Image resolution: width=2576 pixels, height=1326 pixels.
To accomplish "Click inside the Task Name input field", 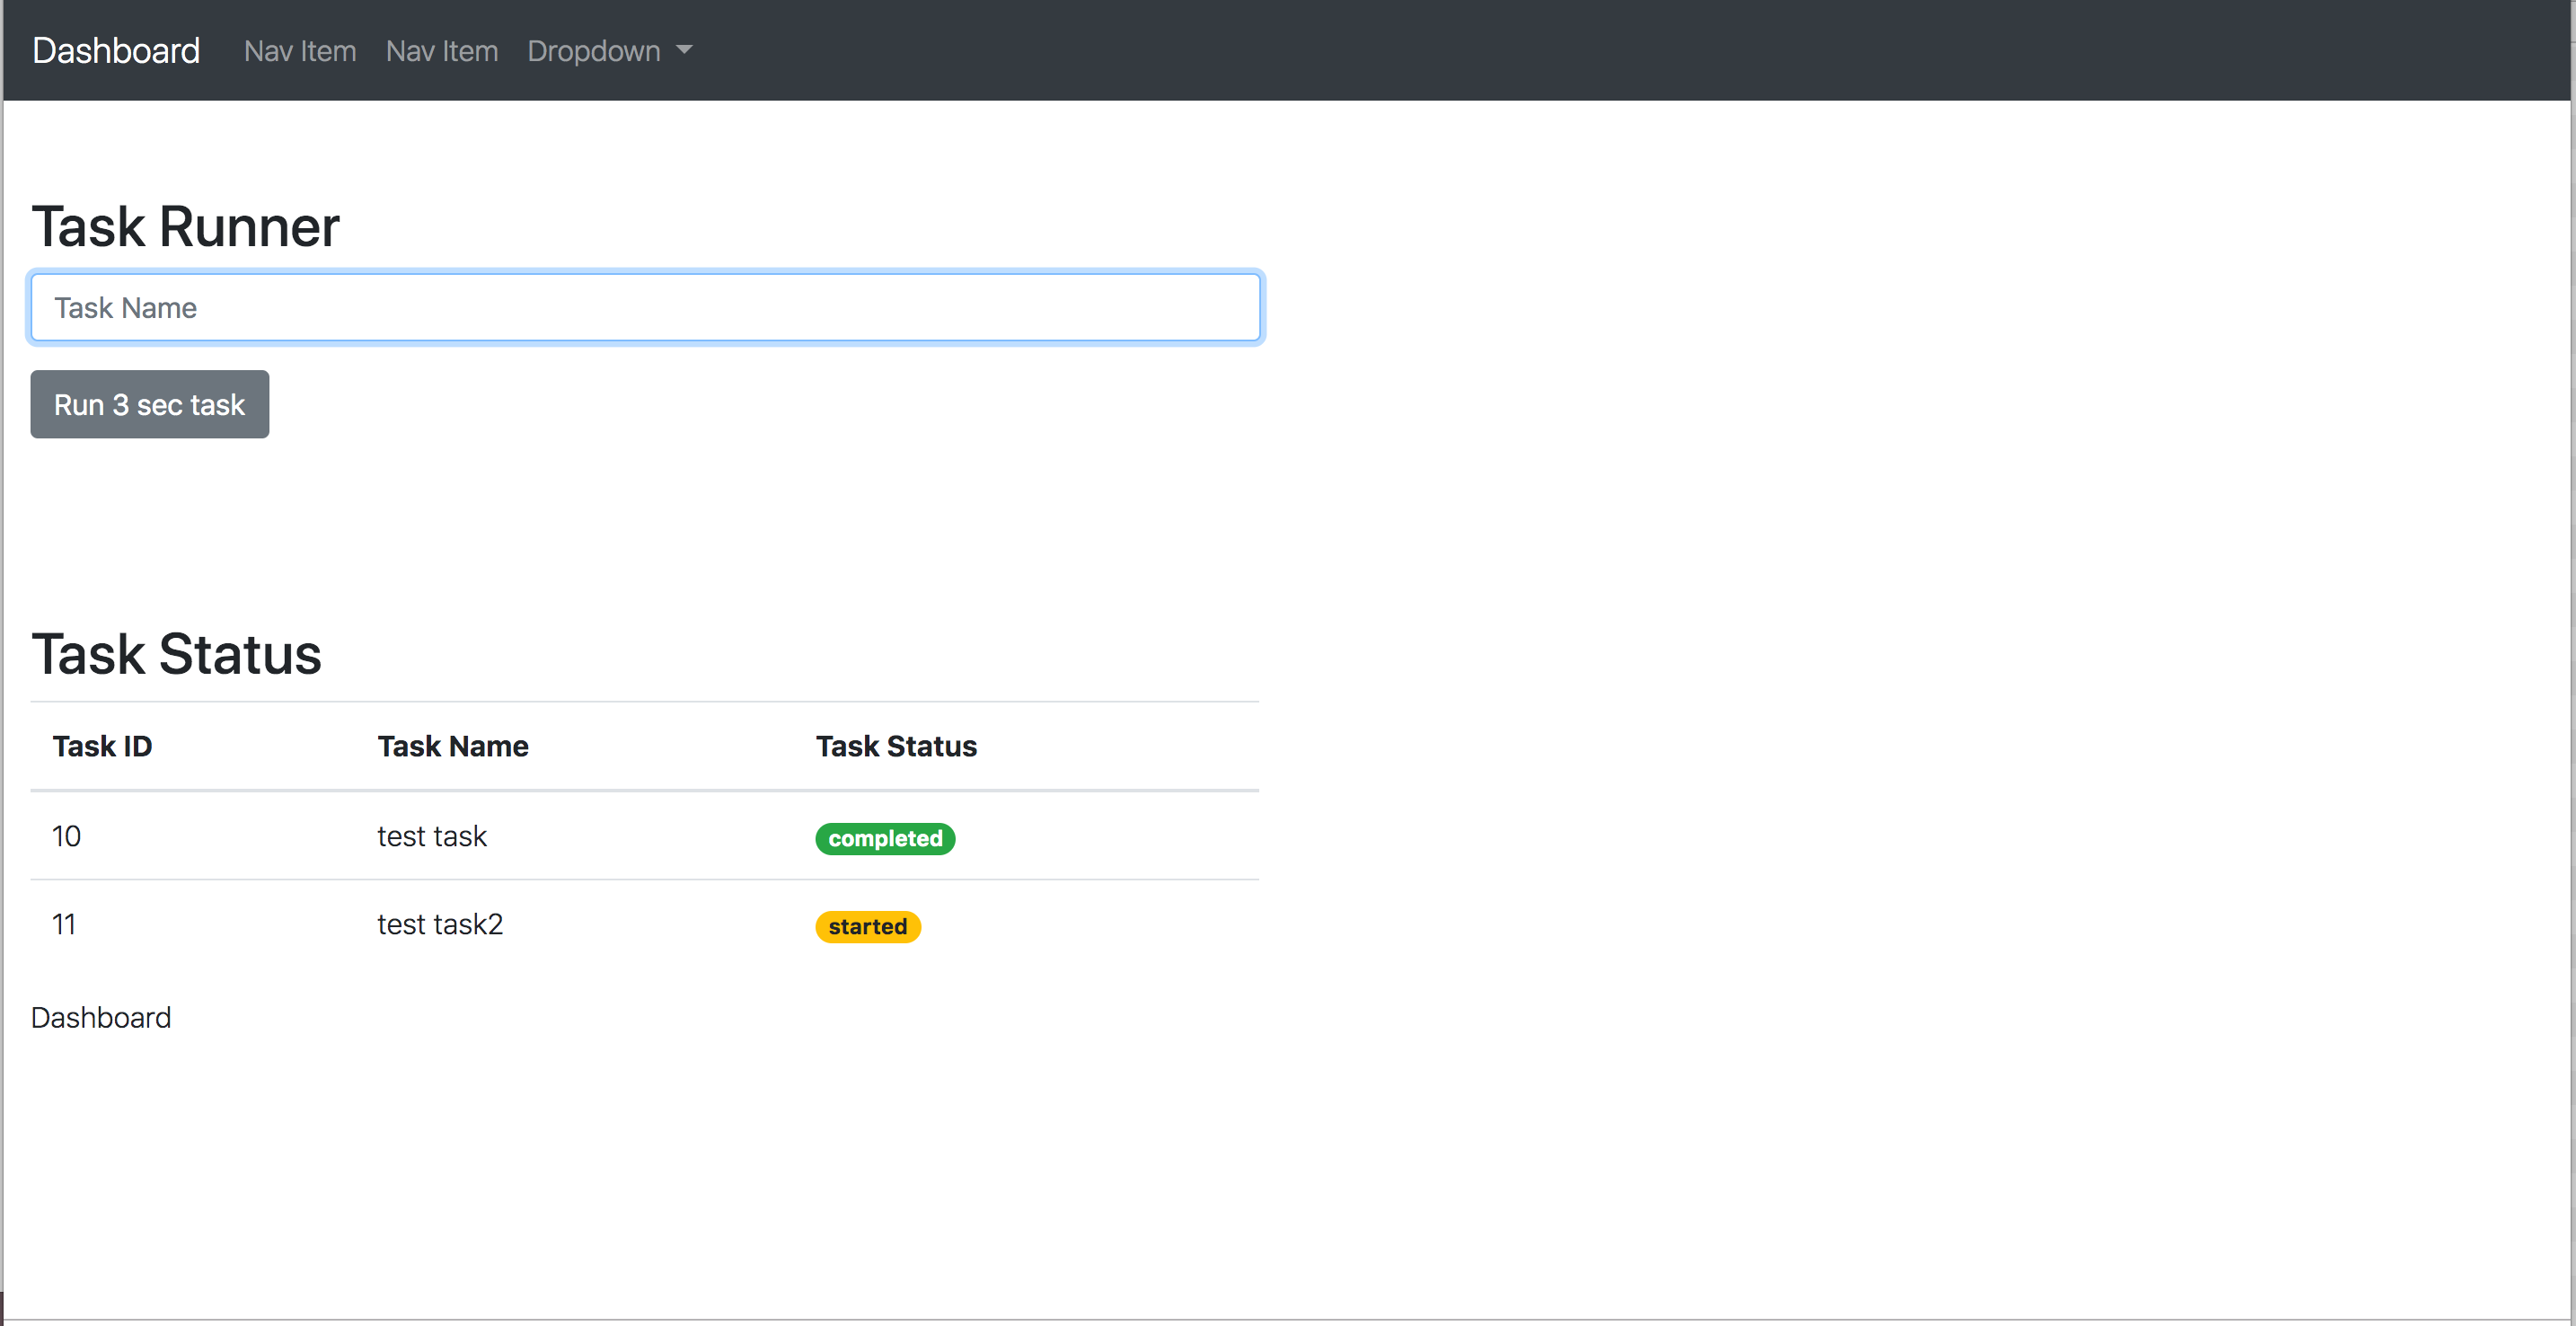I will click(x=645, y=307).
